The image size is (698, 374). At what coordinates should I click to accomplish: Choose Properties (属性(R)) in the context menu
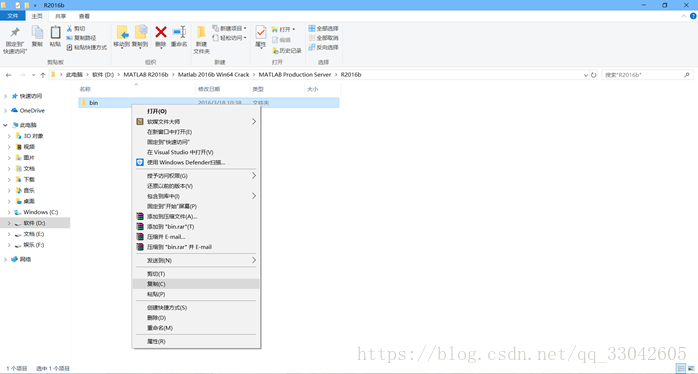(196, 341)
